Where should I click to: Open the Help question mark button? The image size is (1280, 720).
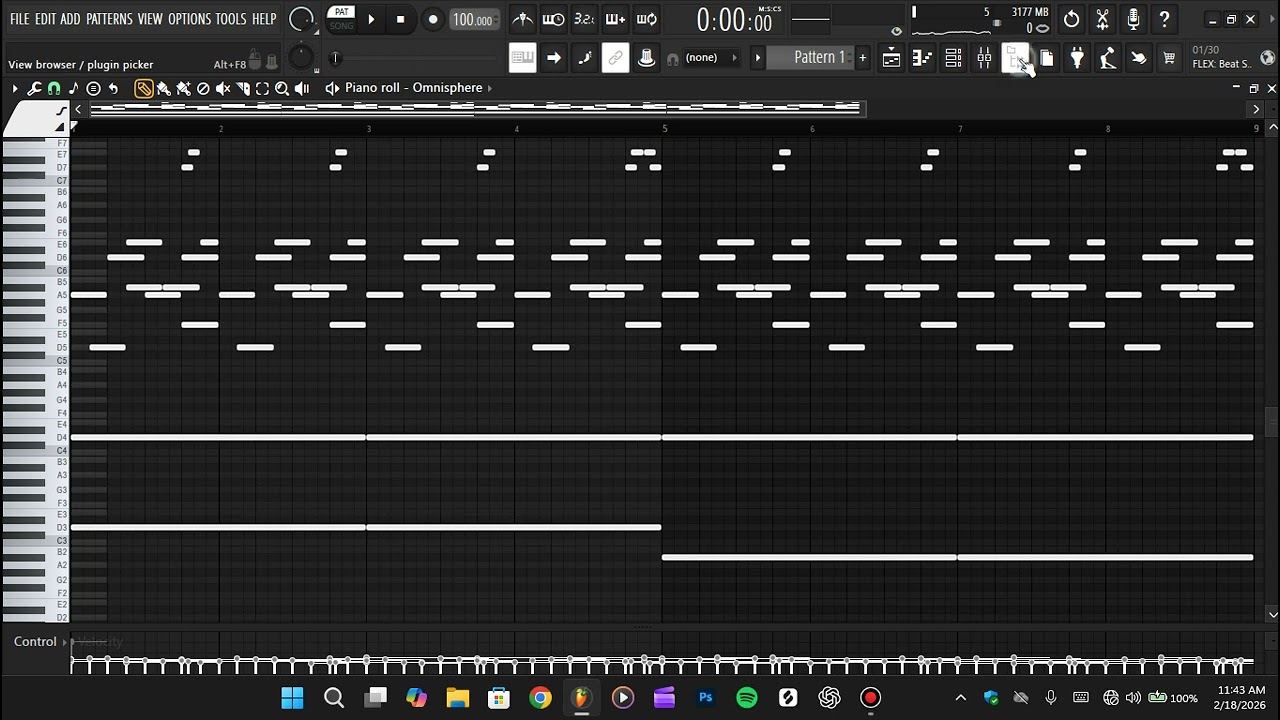click(x=1164, y=19)
